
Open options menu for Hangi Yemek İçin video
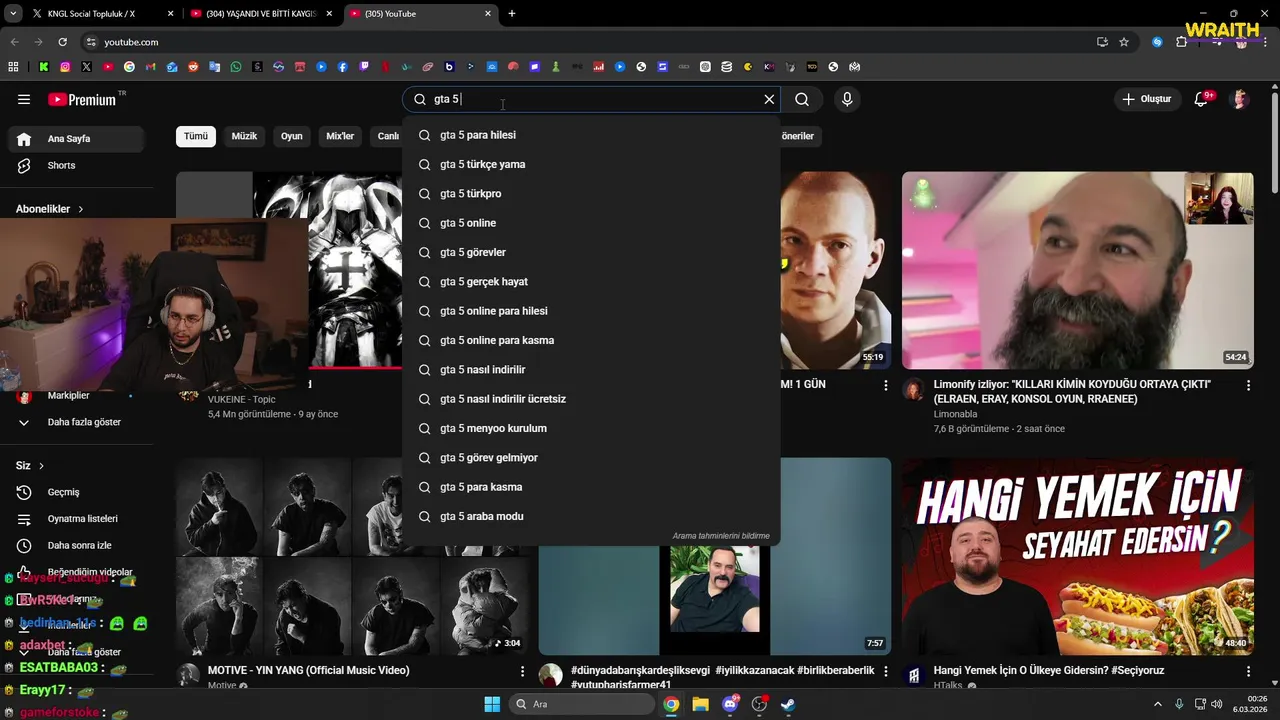[x=1248, y=671]
